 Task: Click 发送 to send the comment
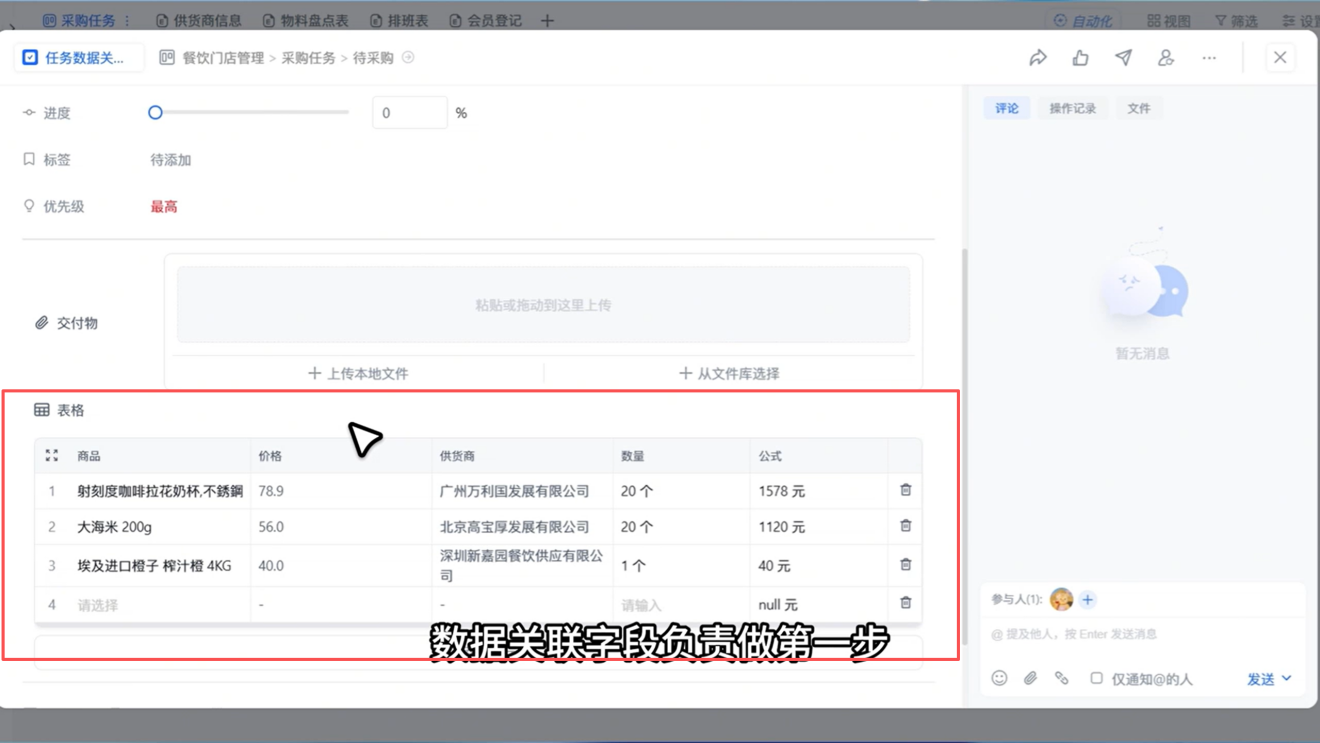click(x=1261, y=679)
